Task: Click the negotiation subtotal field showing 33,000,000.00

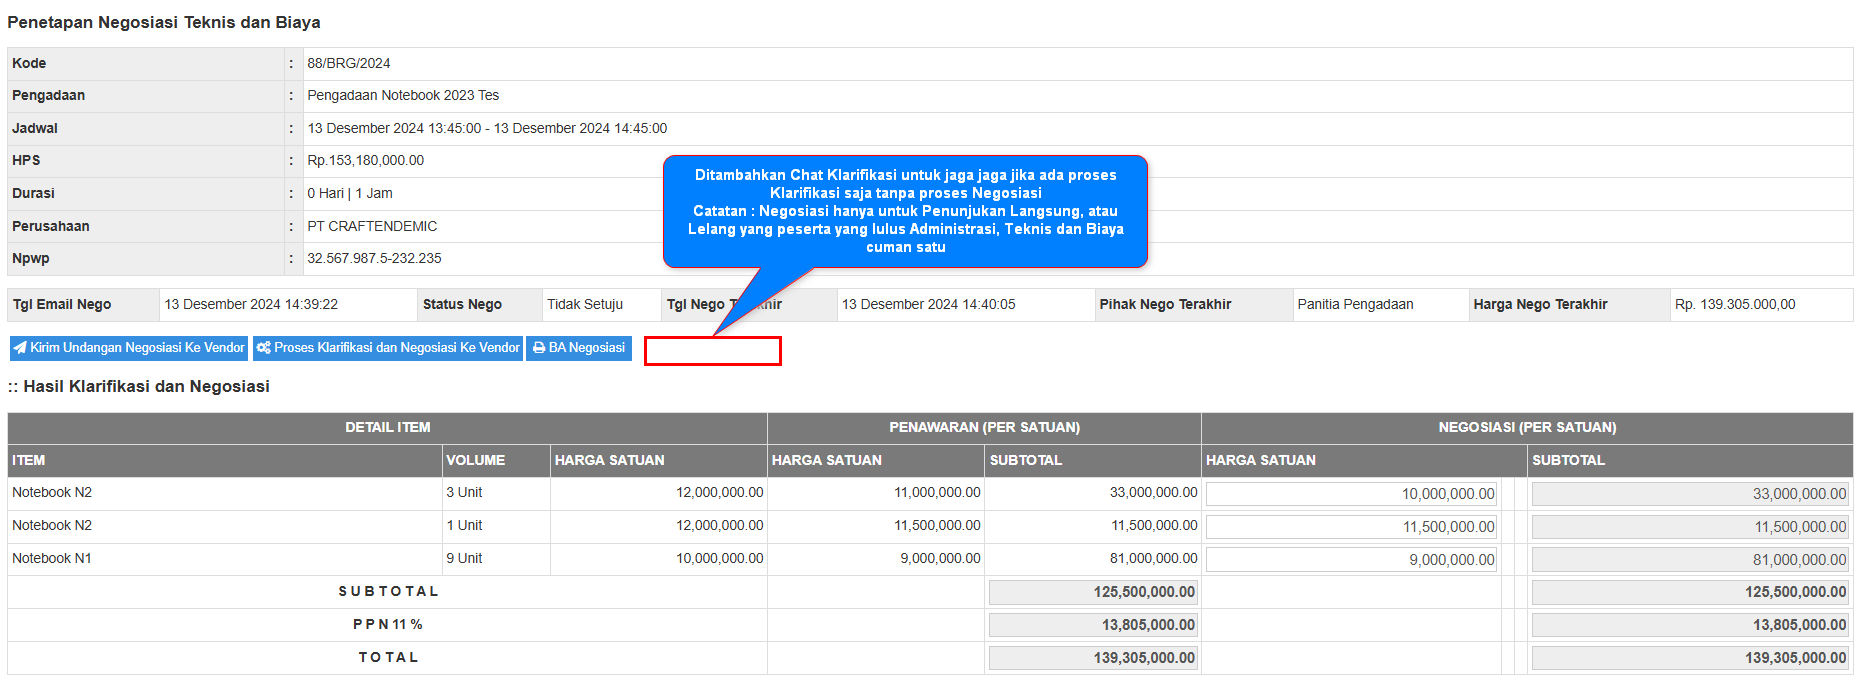Action: (x=1689, y=494)
